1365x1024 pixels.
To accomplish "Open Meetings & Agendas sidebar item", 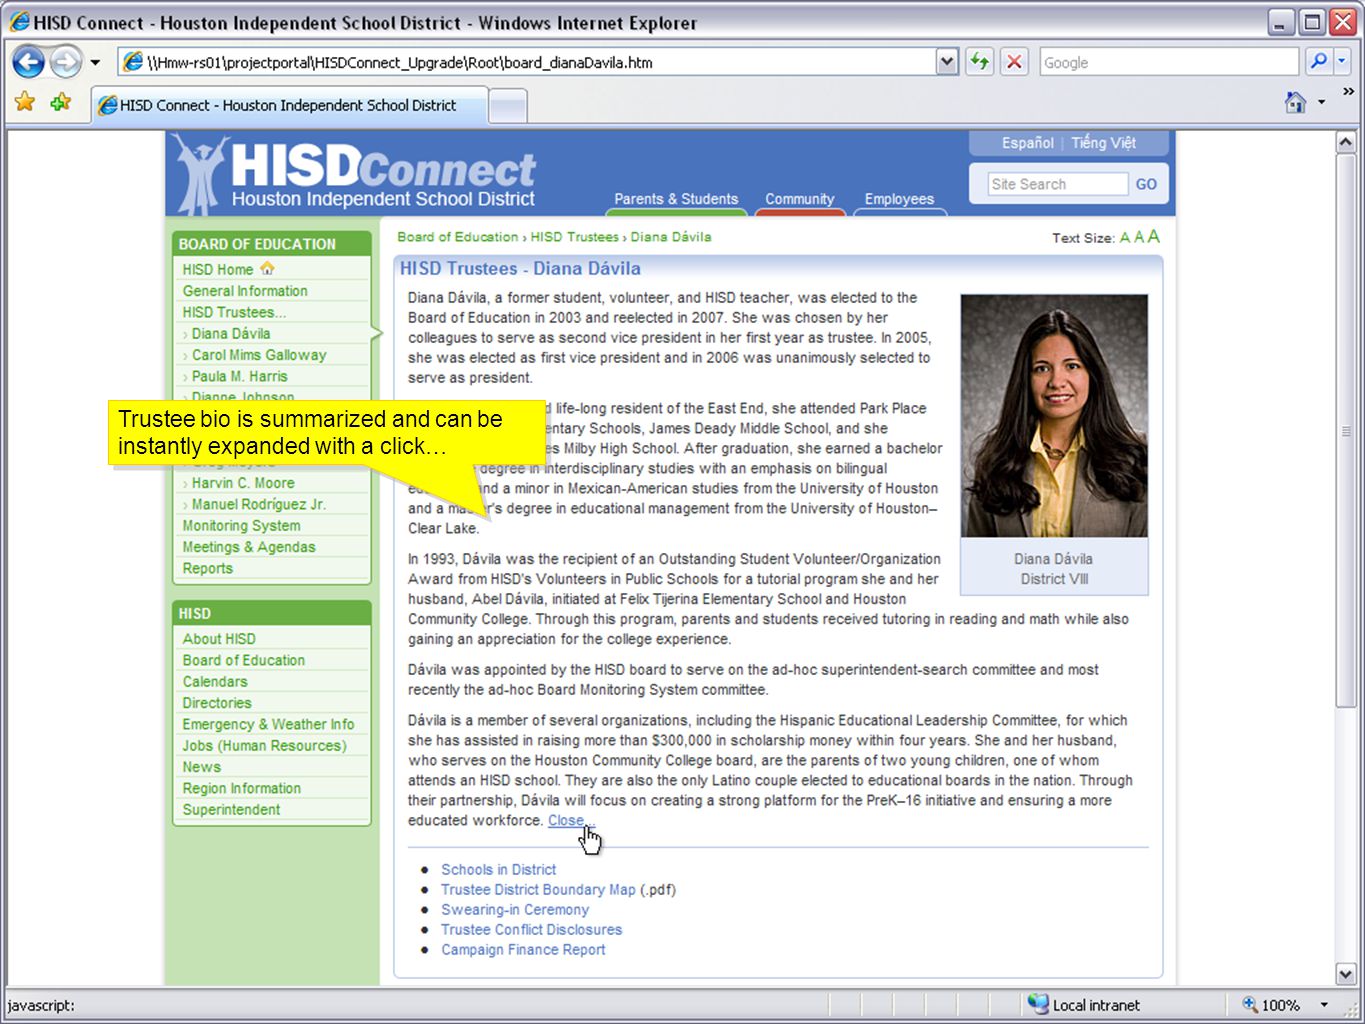I will (249, 547).
